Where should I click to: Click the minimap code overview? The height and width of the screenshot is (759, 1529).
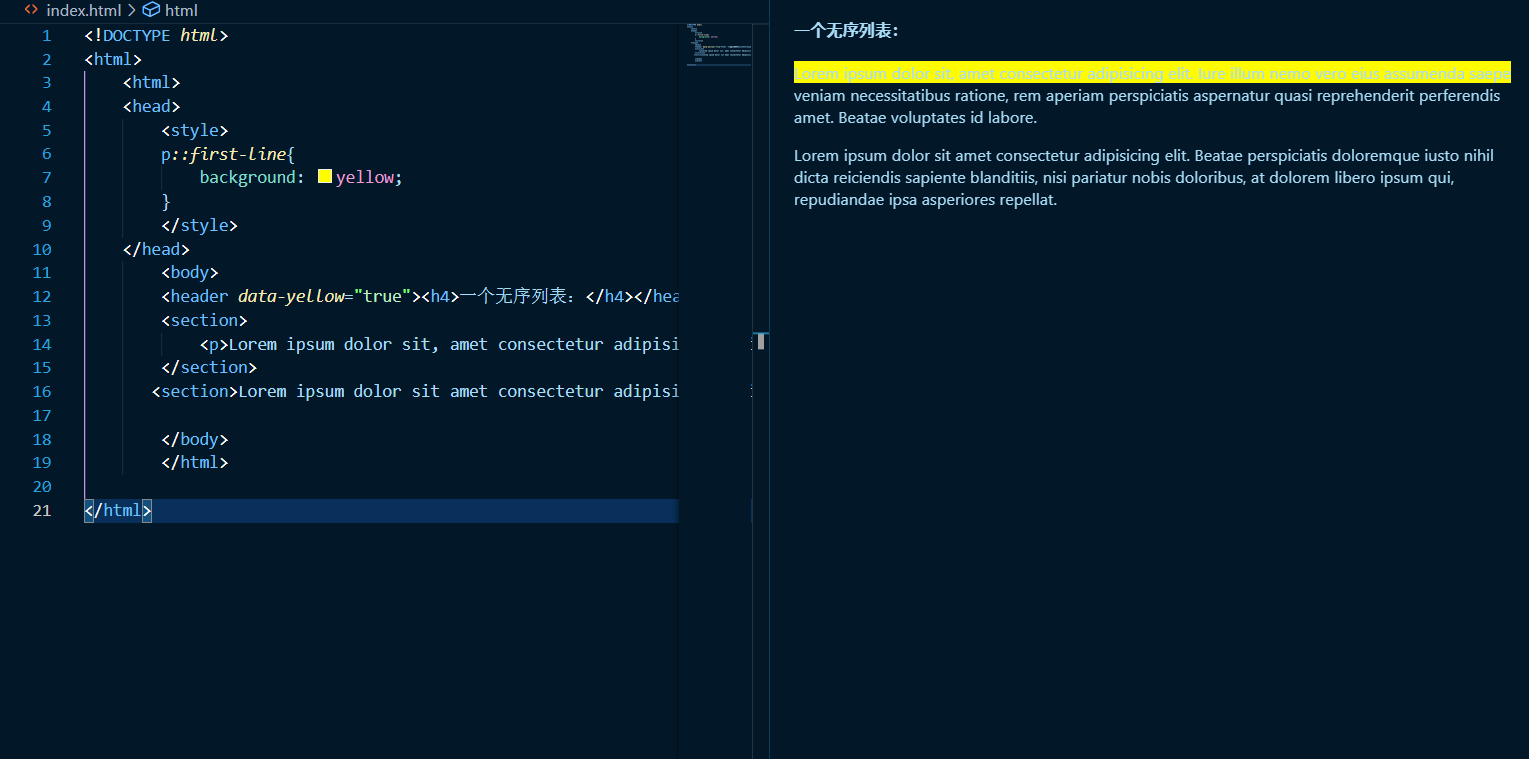(719, 45)
